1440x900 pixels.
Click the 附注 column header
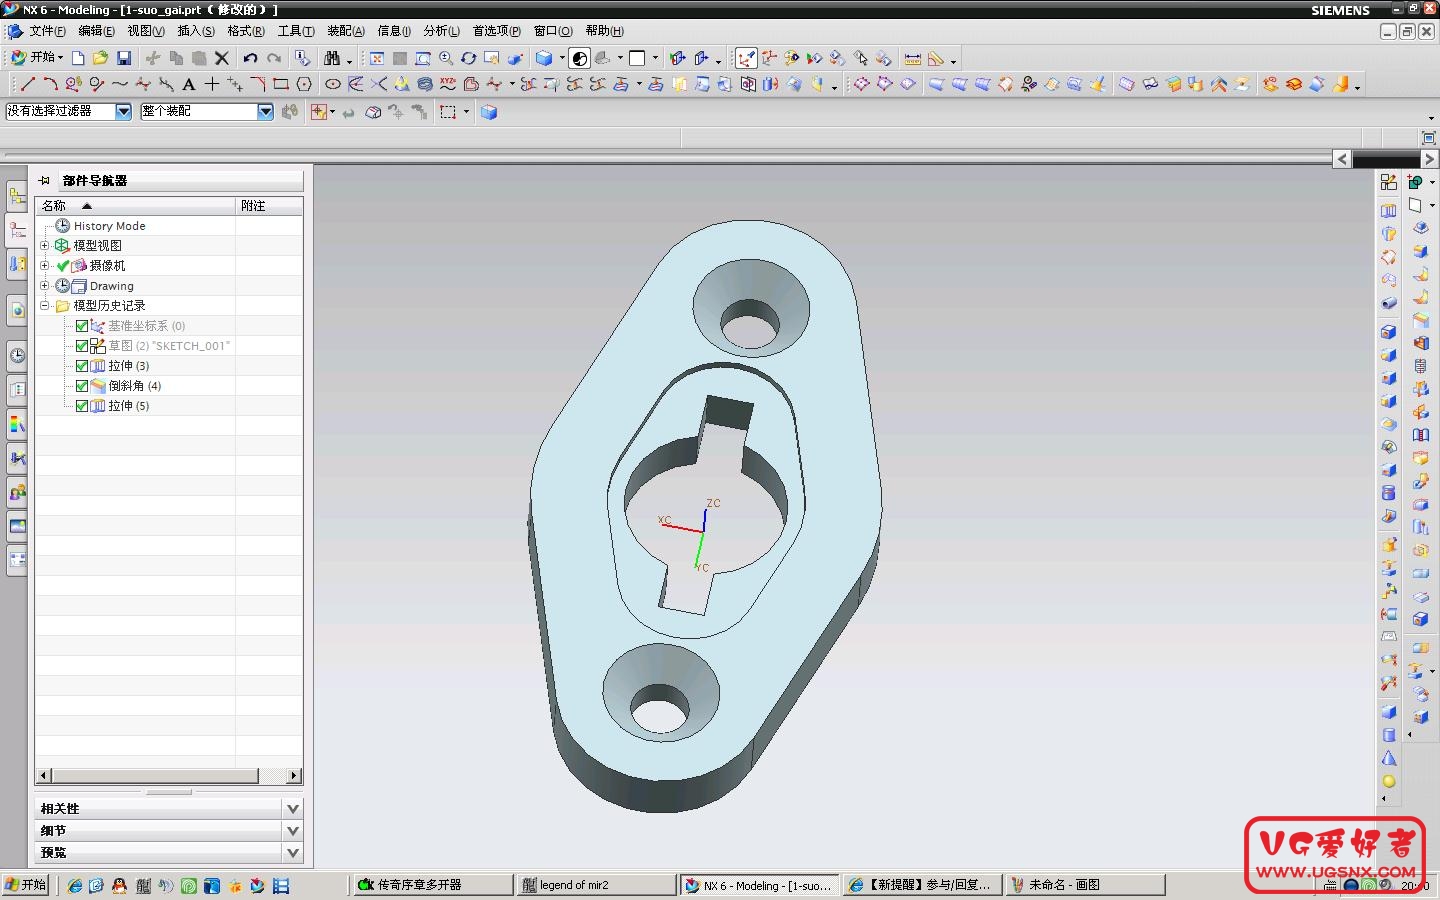(269, 205)
